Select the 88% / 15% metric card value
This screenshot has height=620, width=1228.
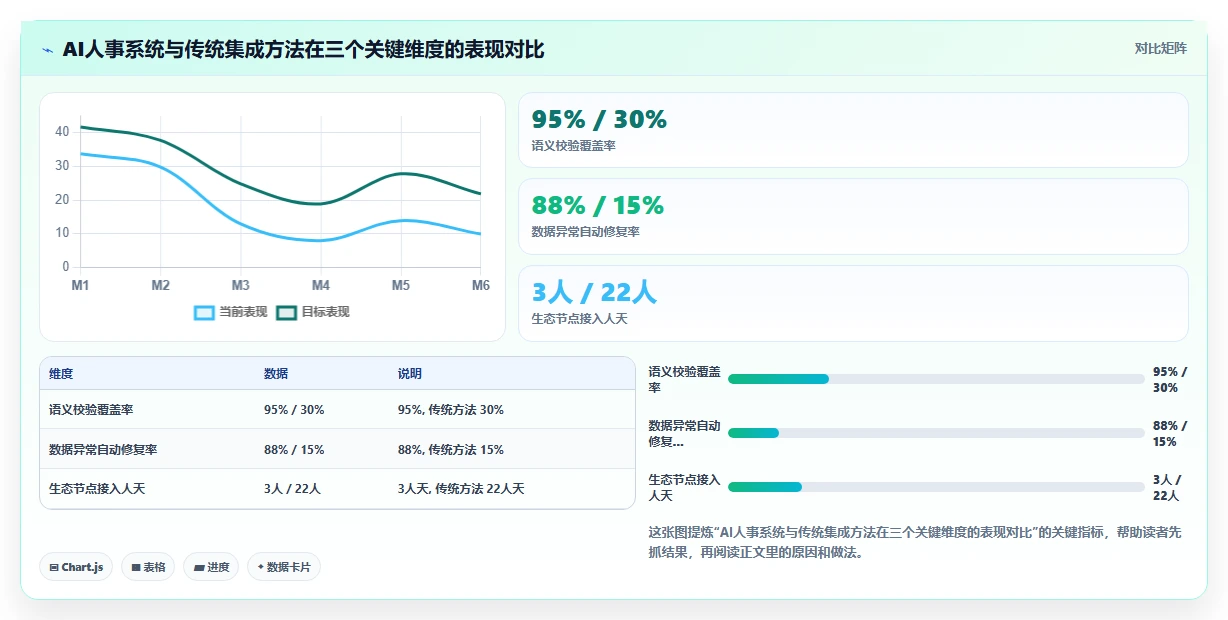click(598, 205)
